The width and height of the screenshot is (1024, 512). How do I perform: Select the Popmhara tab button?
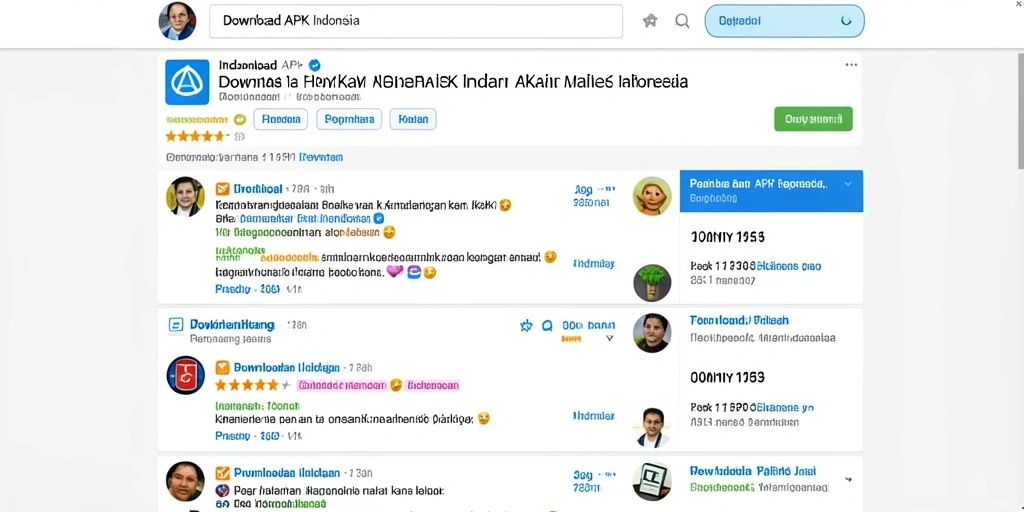(x=349, y=119)
